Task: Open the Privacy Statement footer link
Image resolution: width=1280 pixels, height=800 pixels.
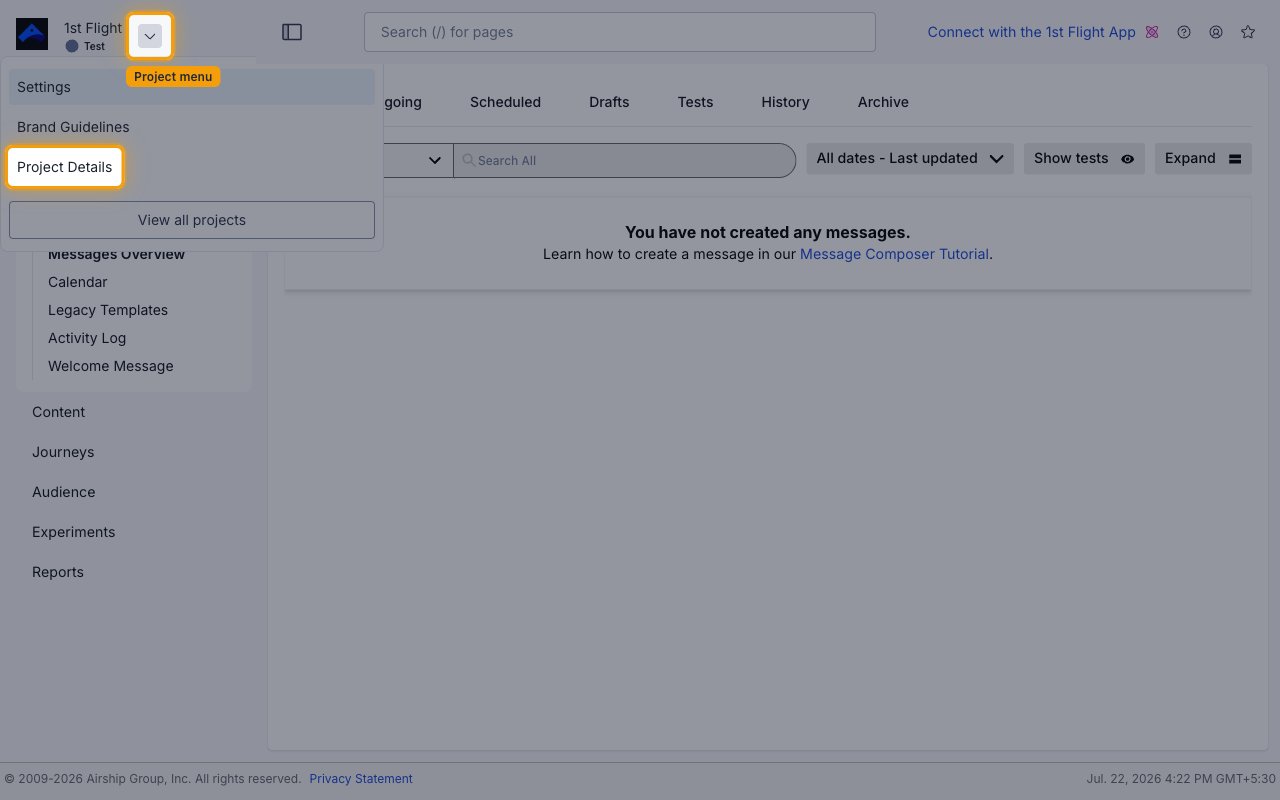Action: pos(361,779)
